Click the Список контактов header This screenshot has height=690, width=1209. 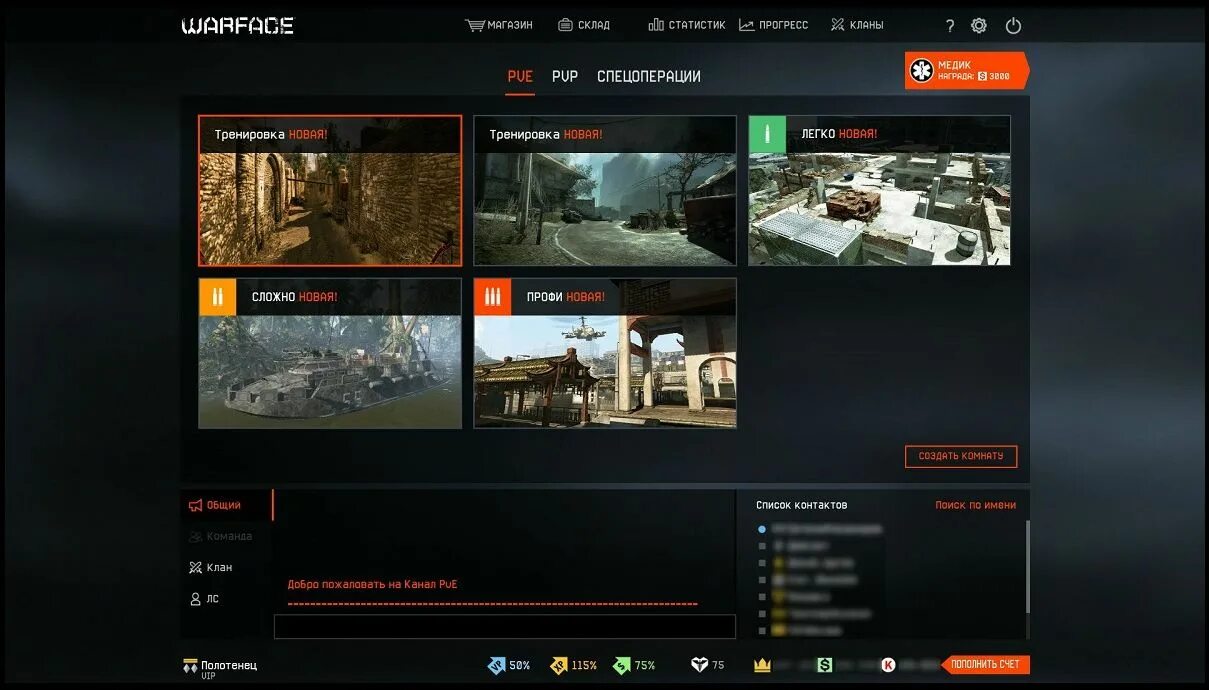tap(801, 505)
